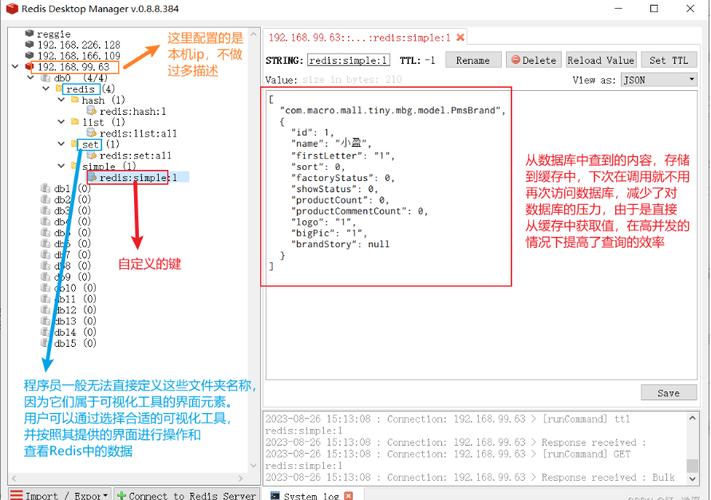Collapse the 192.168.99.63 connection node
Screen dimensions: 711x500
pos(15,67)
